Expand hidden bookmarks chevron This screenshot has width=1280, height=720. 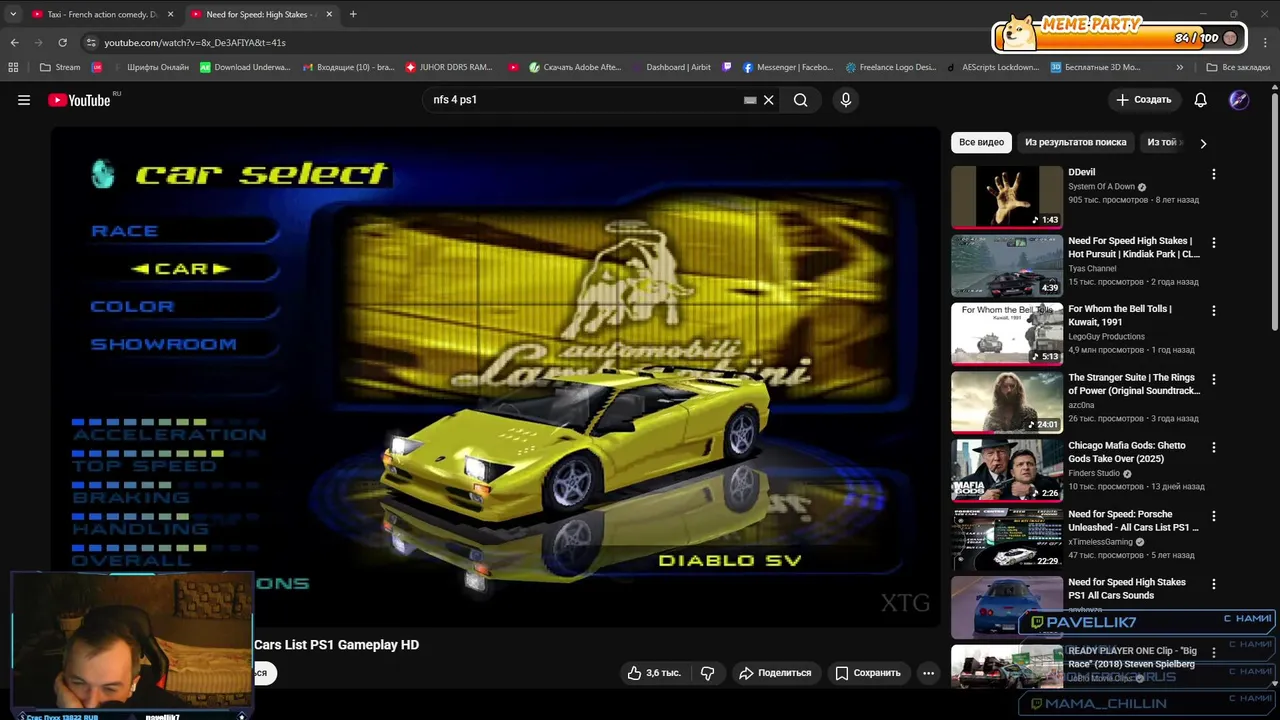coord(1180,67)
